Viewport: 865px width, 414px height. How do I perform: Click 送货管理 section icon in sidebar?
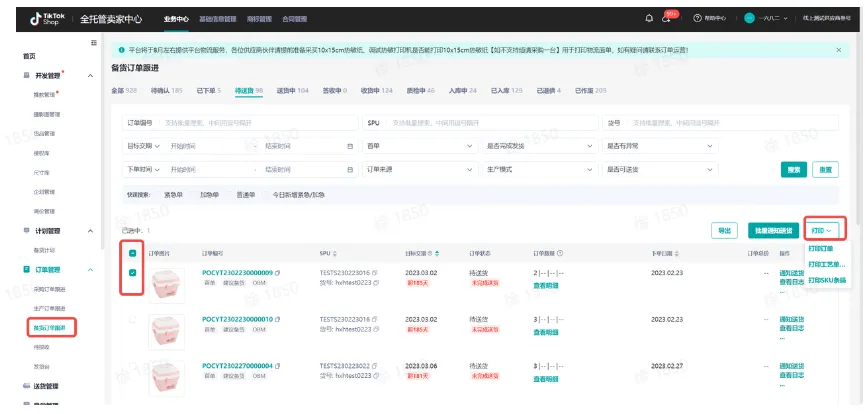tap(26, 386)
